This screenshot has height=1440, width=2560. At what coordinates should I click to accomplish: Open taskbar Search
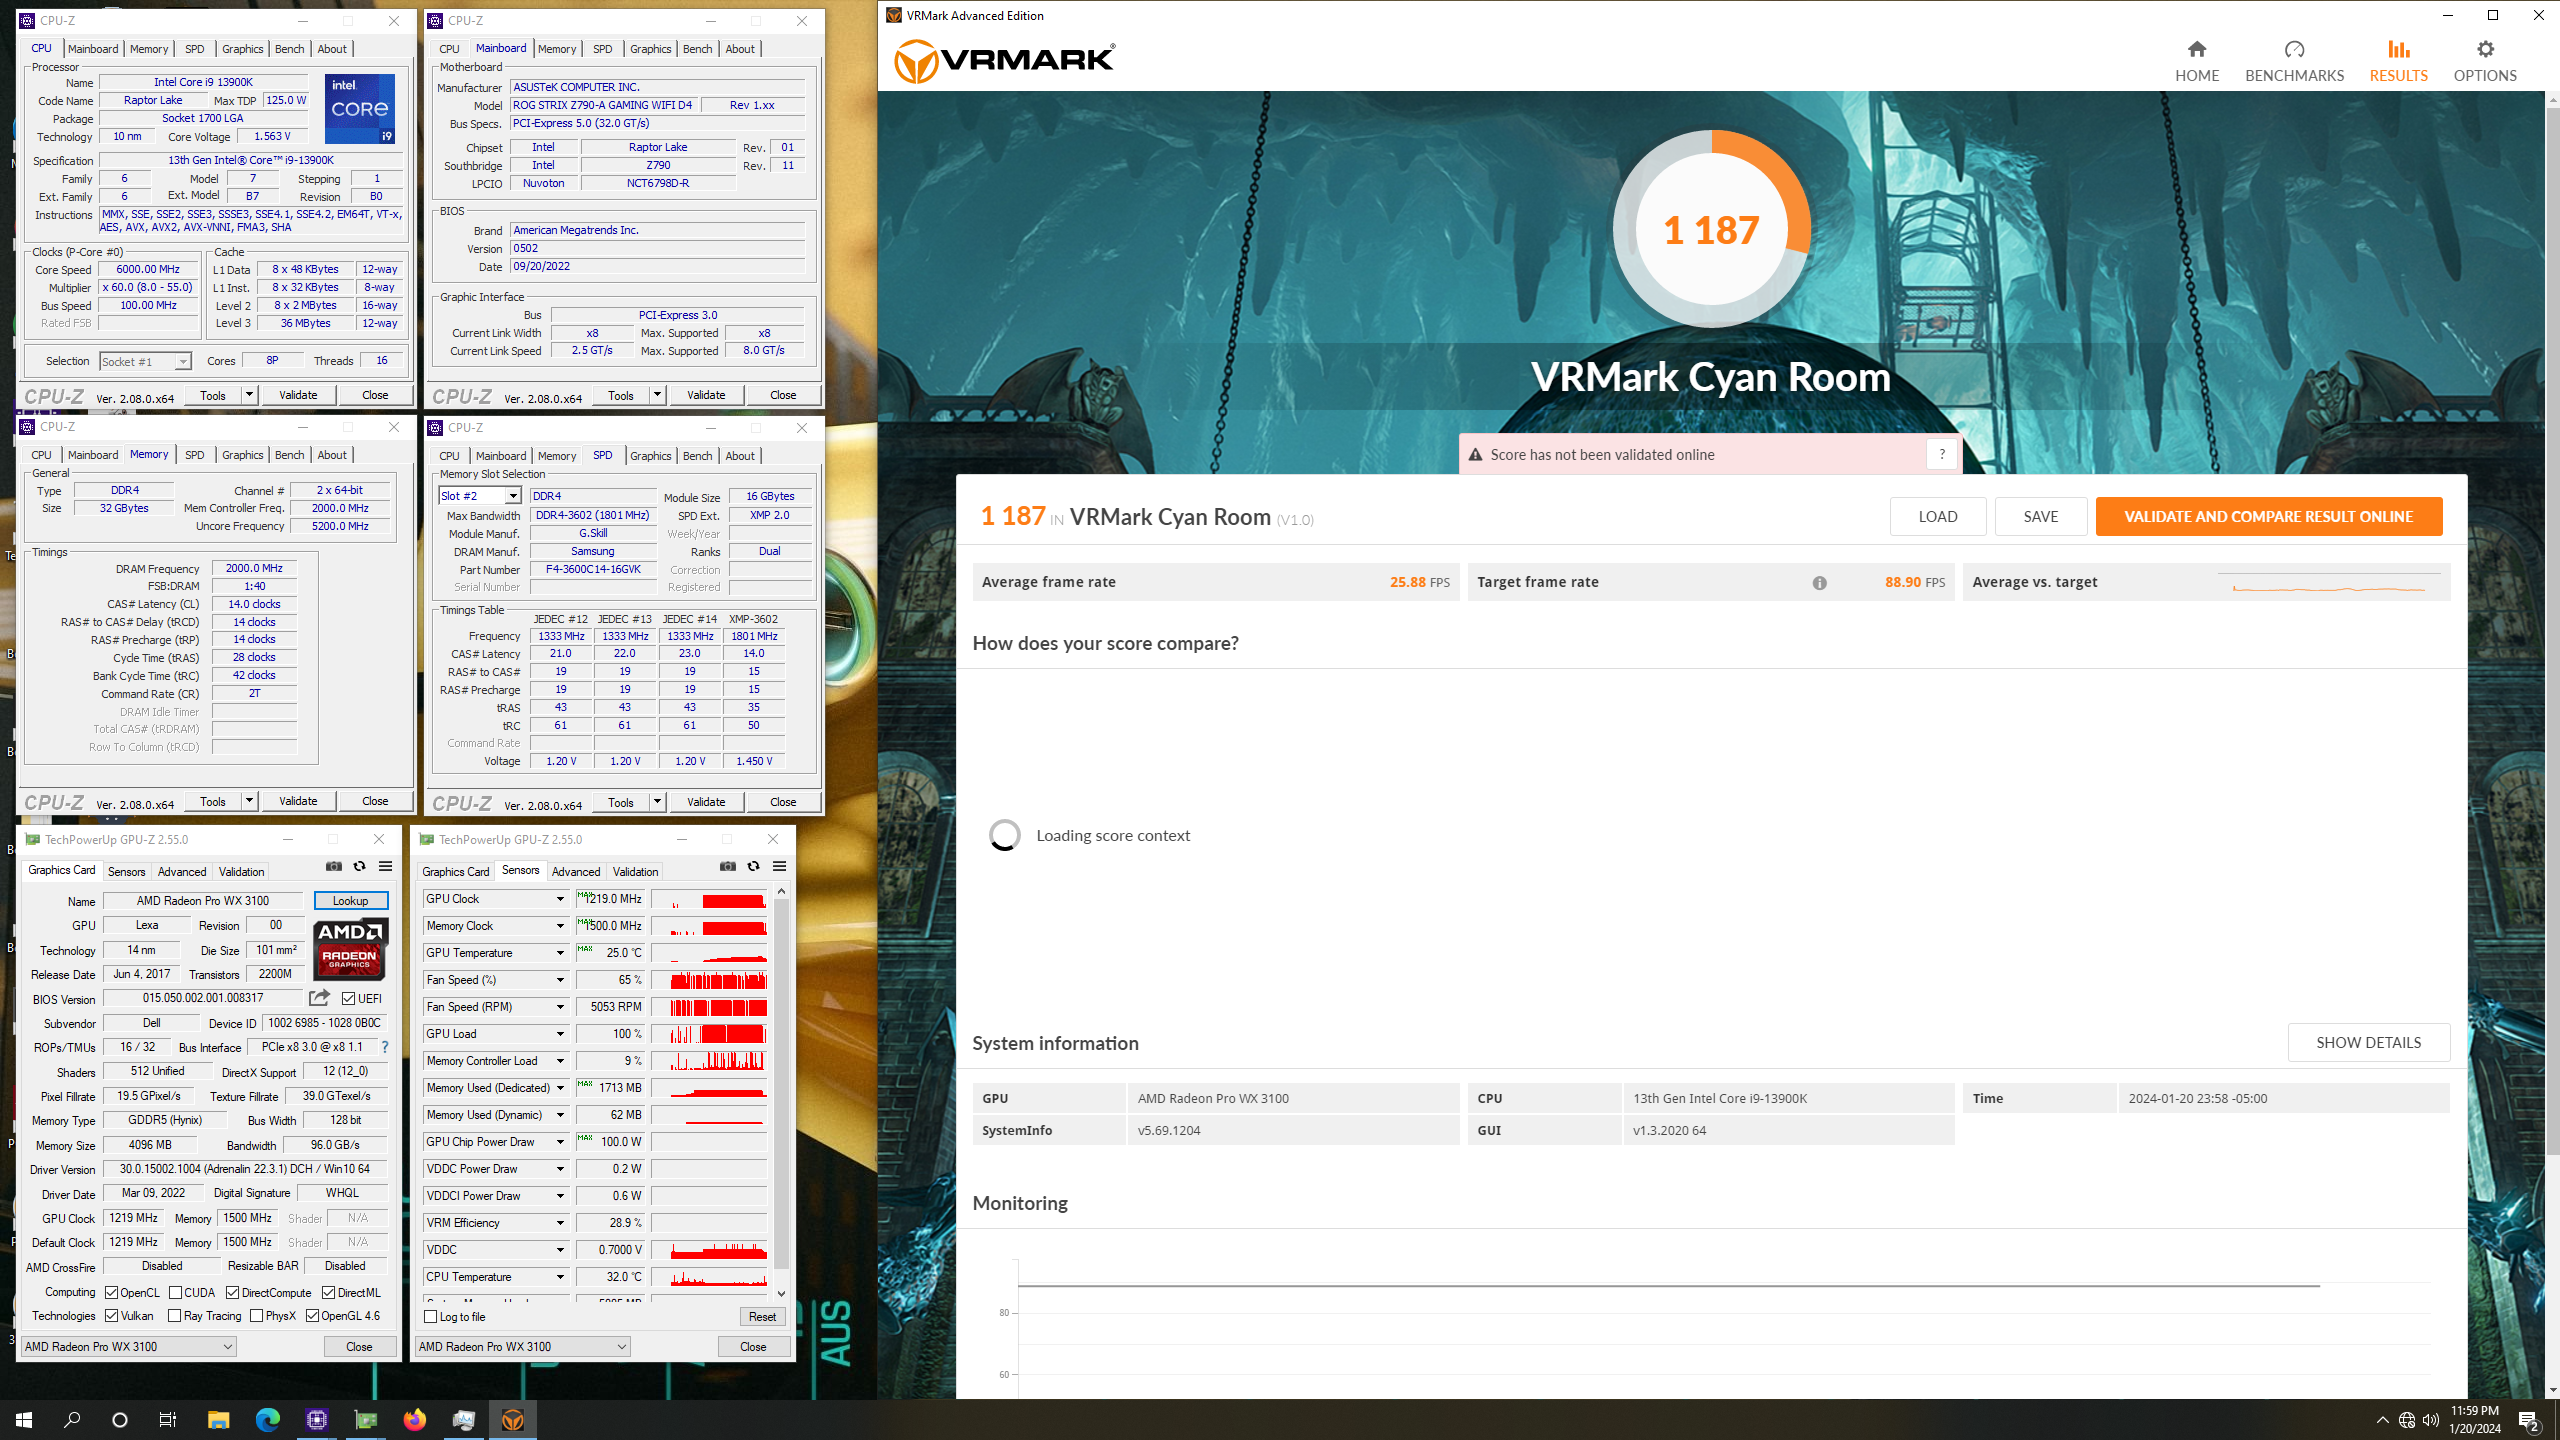(72, 1419)
